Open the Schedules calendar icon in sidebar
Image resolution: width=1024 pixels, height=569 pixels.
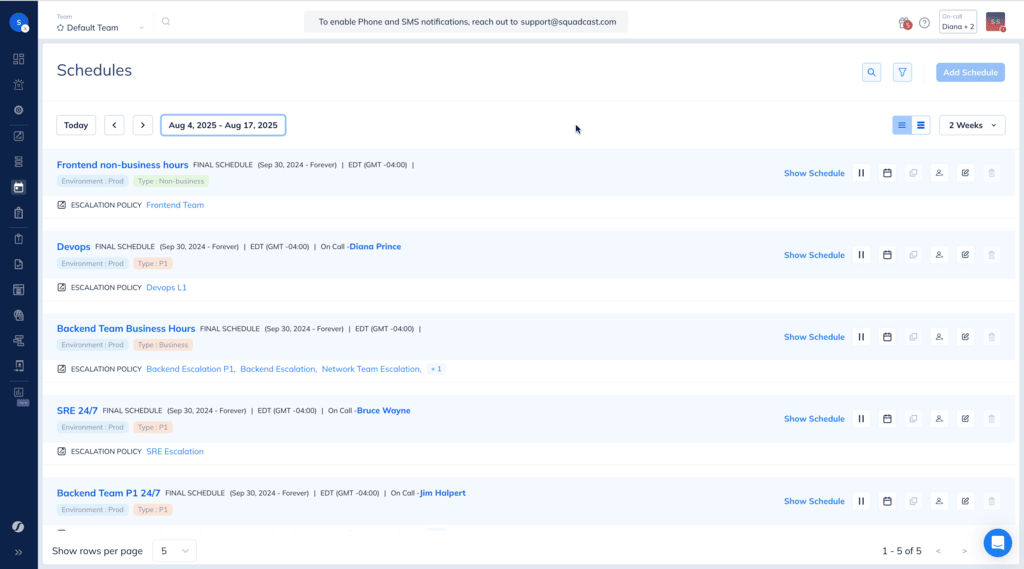pyautogui.click(x=19, y=187)
